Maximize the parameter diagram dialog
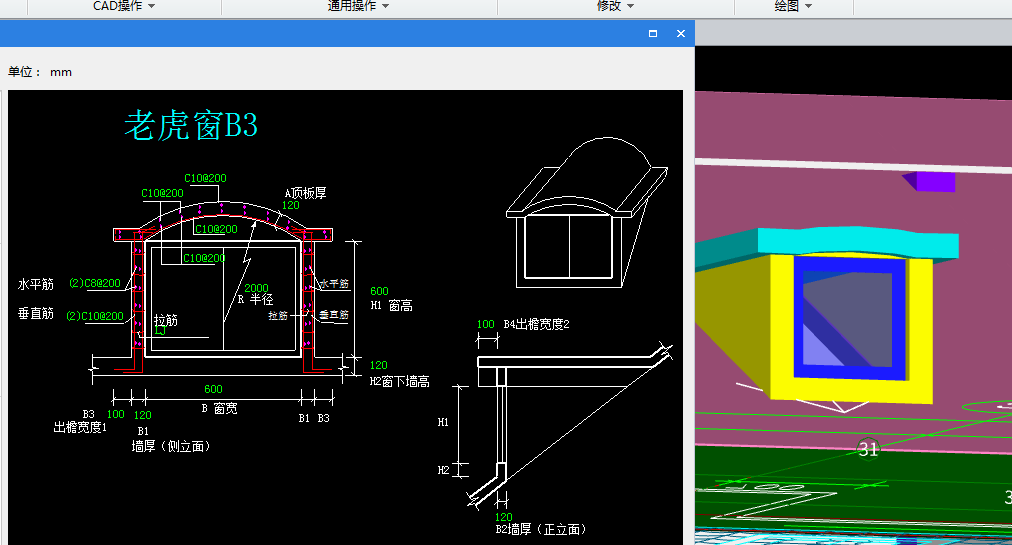The height and width of the screenshot is (545, 1012). [653, 34]
